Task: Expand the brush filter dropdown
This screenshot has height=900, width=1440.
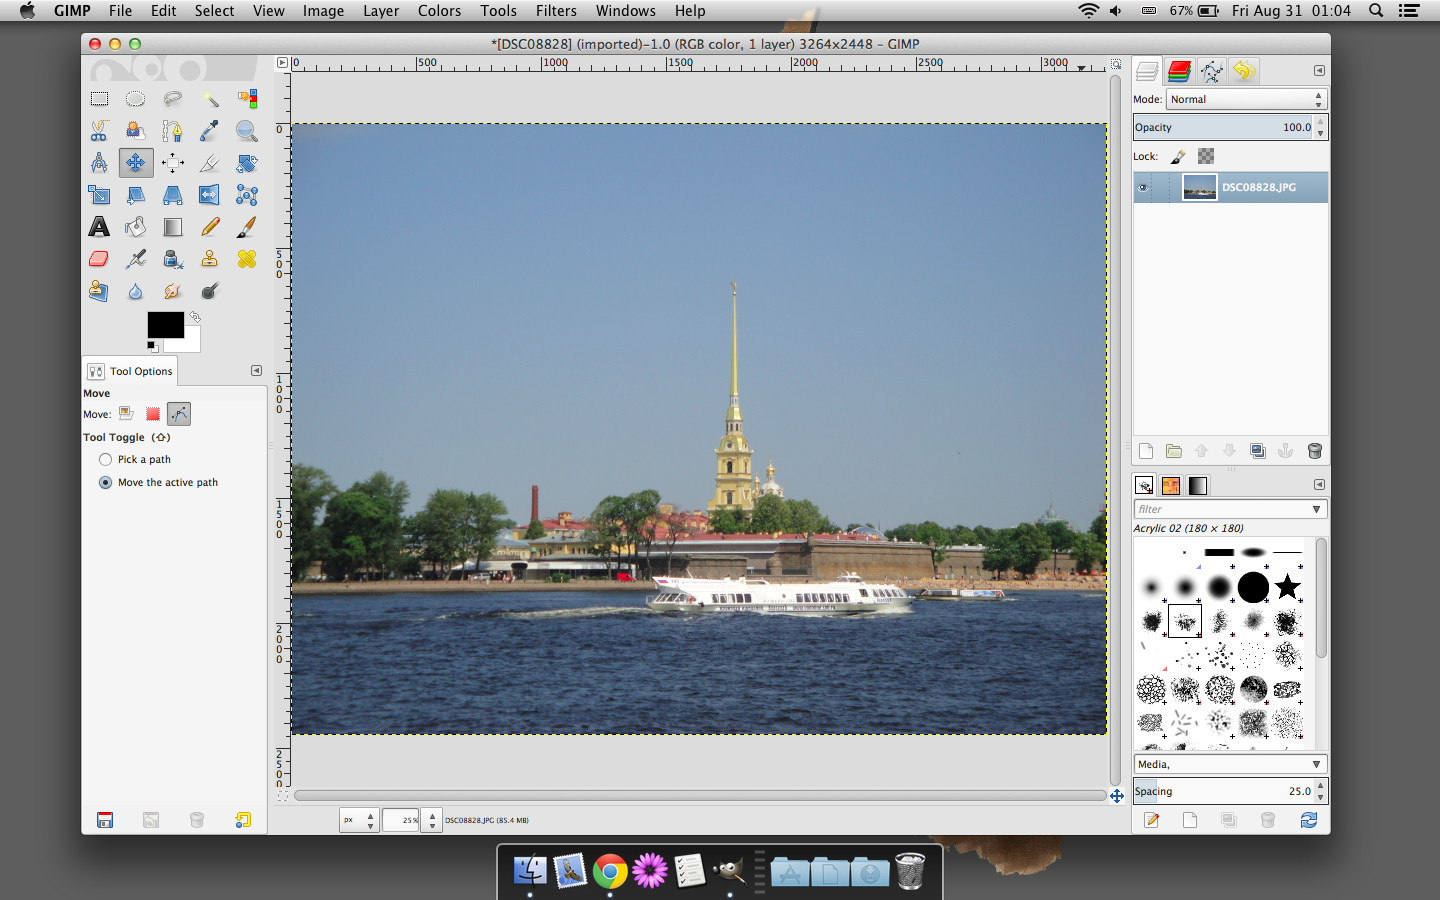Action: click(x=1316, y=509)
